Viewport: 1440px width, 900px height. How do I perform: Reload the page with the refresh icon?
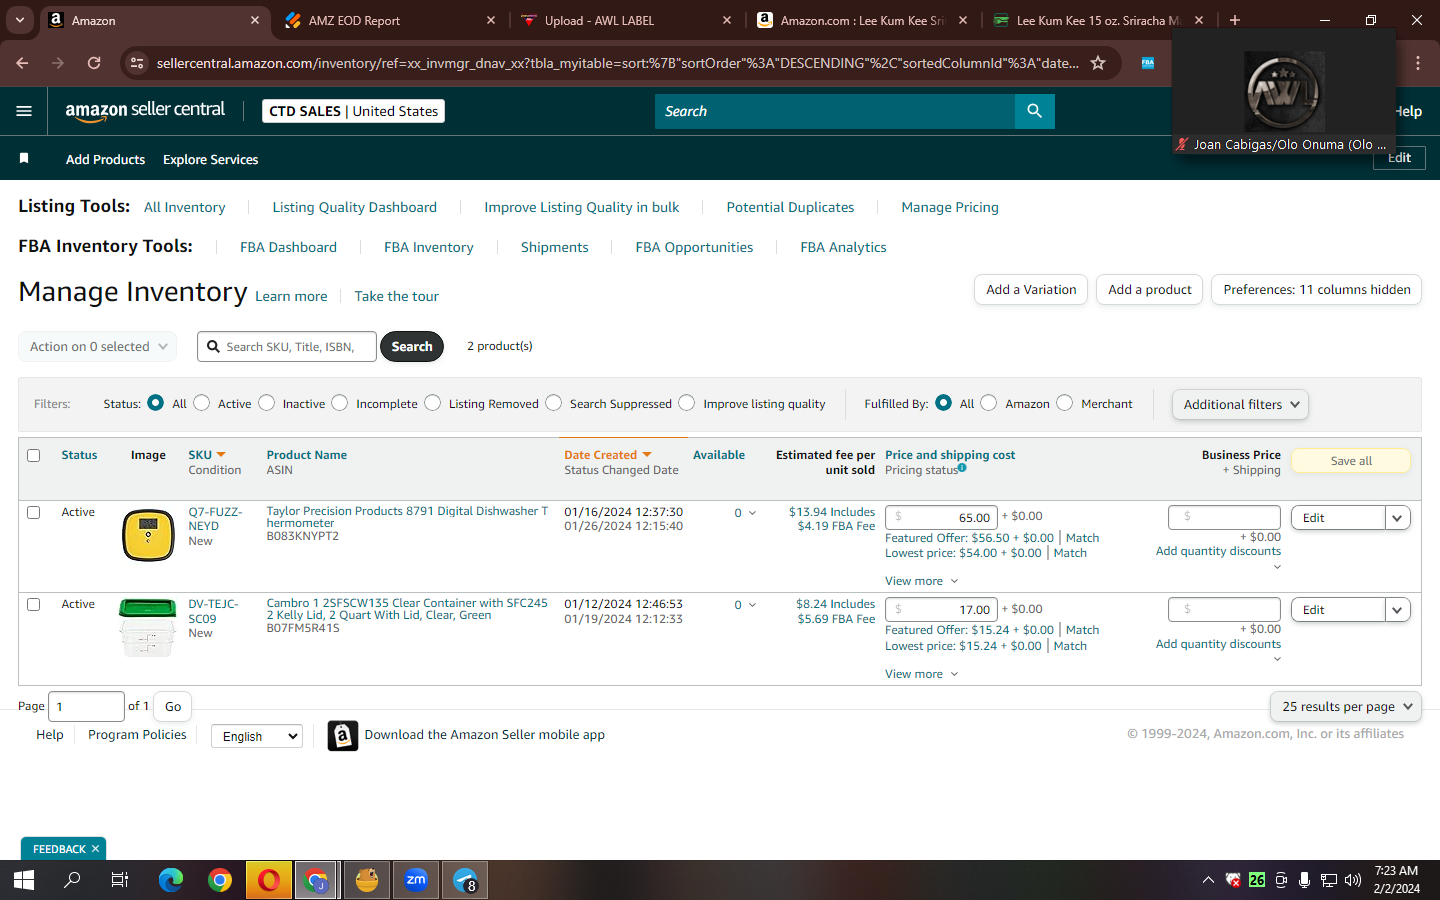[x=94, y=63]
